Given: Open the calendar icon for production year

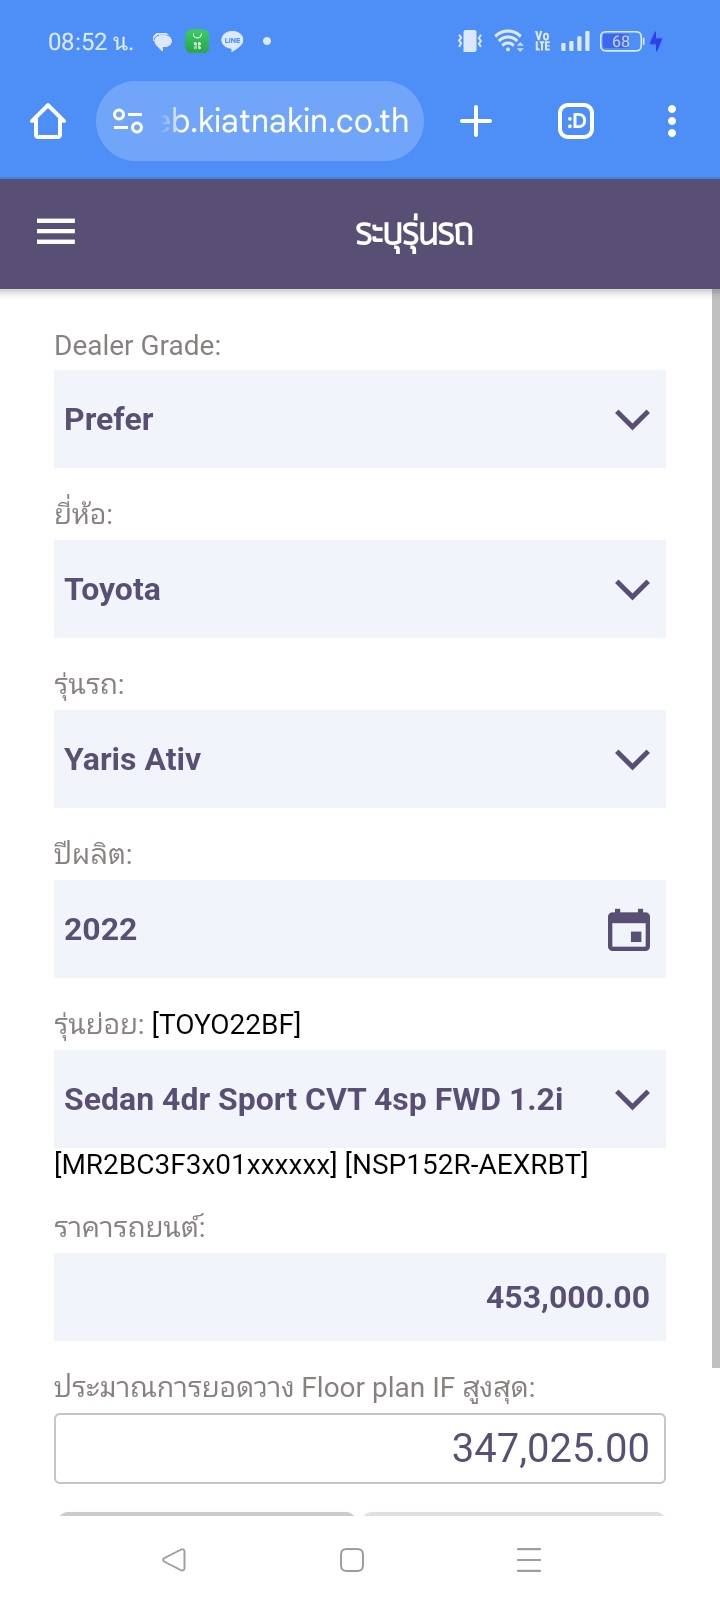Looking at the screenshot, I should [x=629, y=930].
